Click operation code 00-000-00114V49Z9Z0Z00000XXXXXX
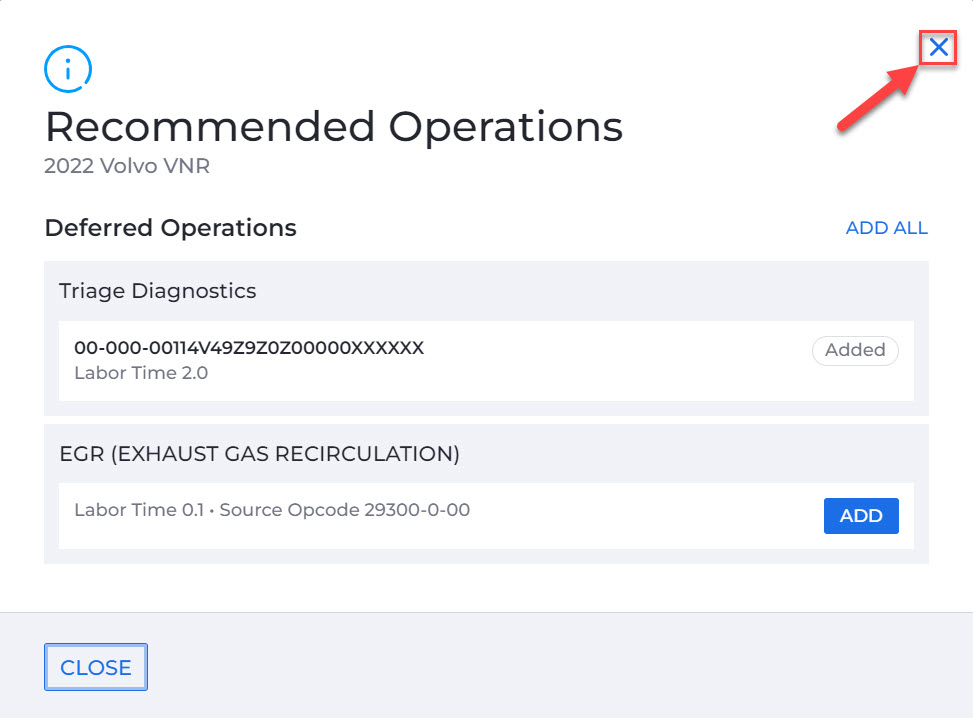Screen dimensions: 973x718 click(x=249, y=348)
